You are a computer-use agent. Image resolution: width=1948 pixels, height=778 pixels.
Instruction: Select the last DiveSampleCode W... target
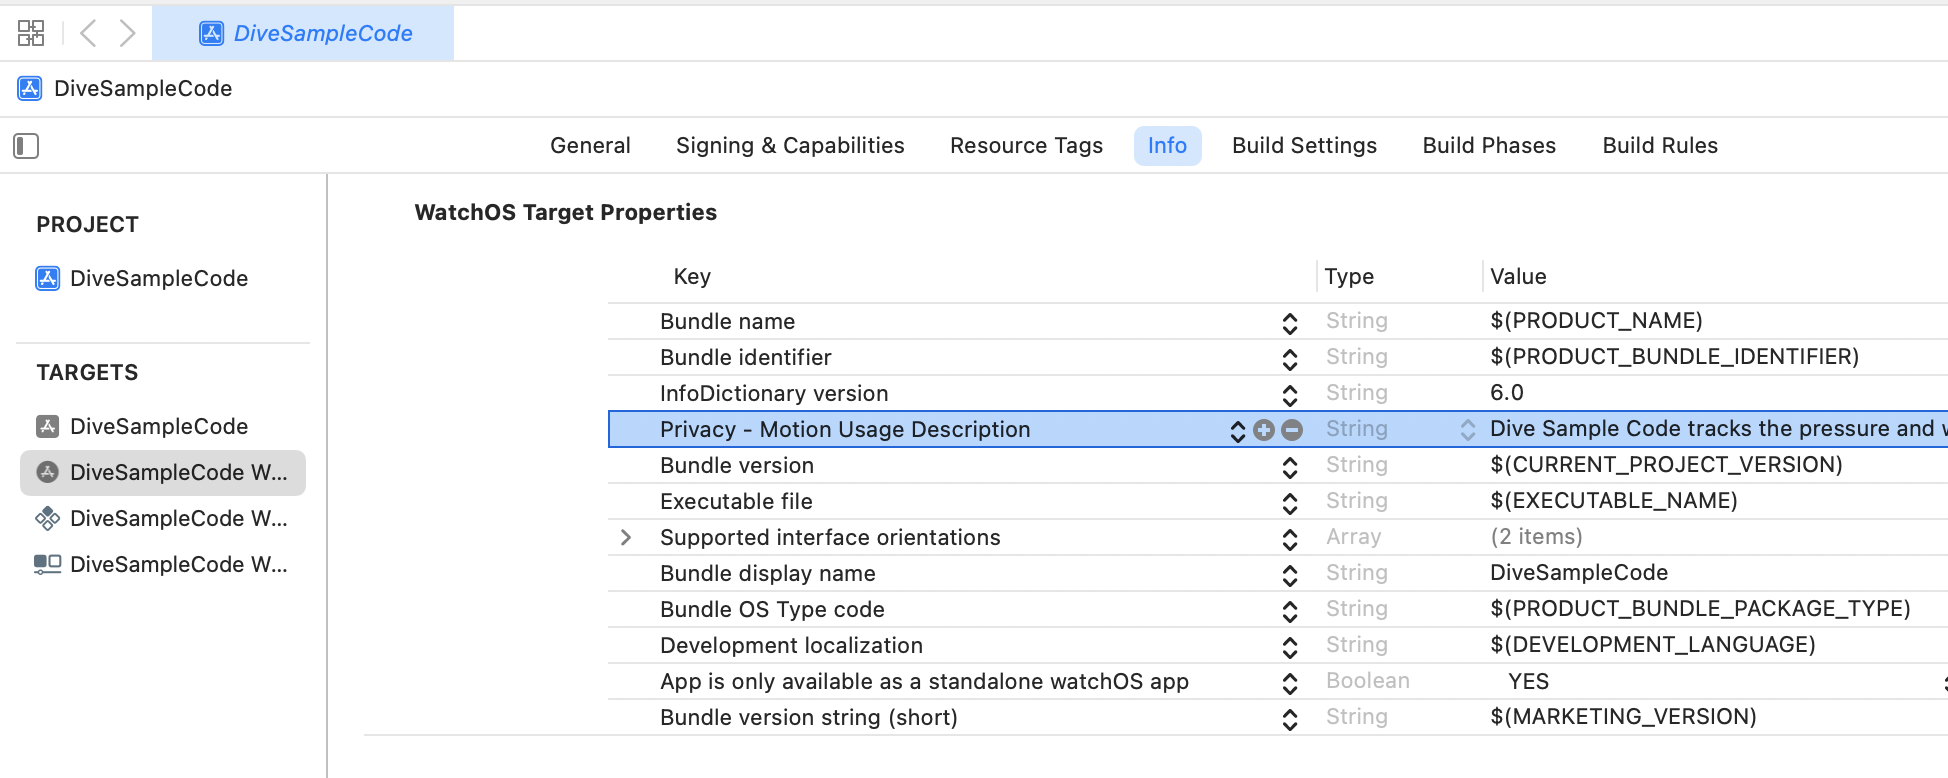click(178, 564)
